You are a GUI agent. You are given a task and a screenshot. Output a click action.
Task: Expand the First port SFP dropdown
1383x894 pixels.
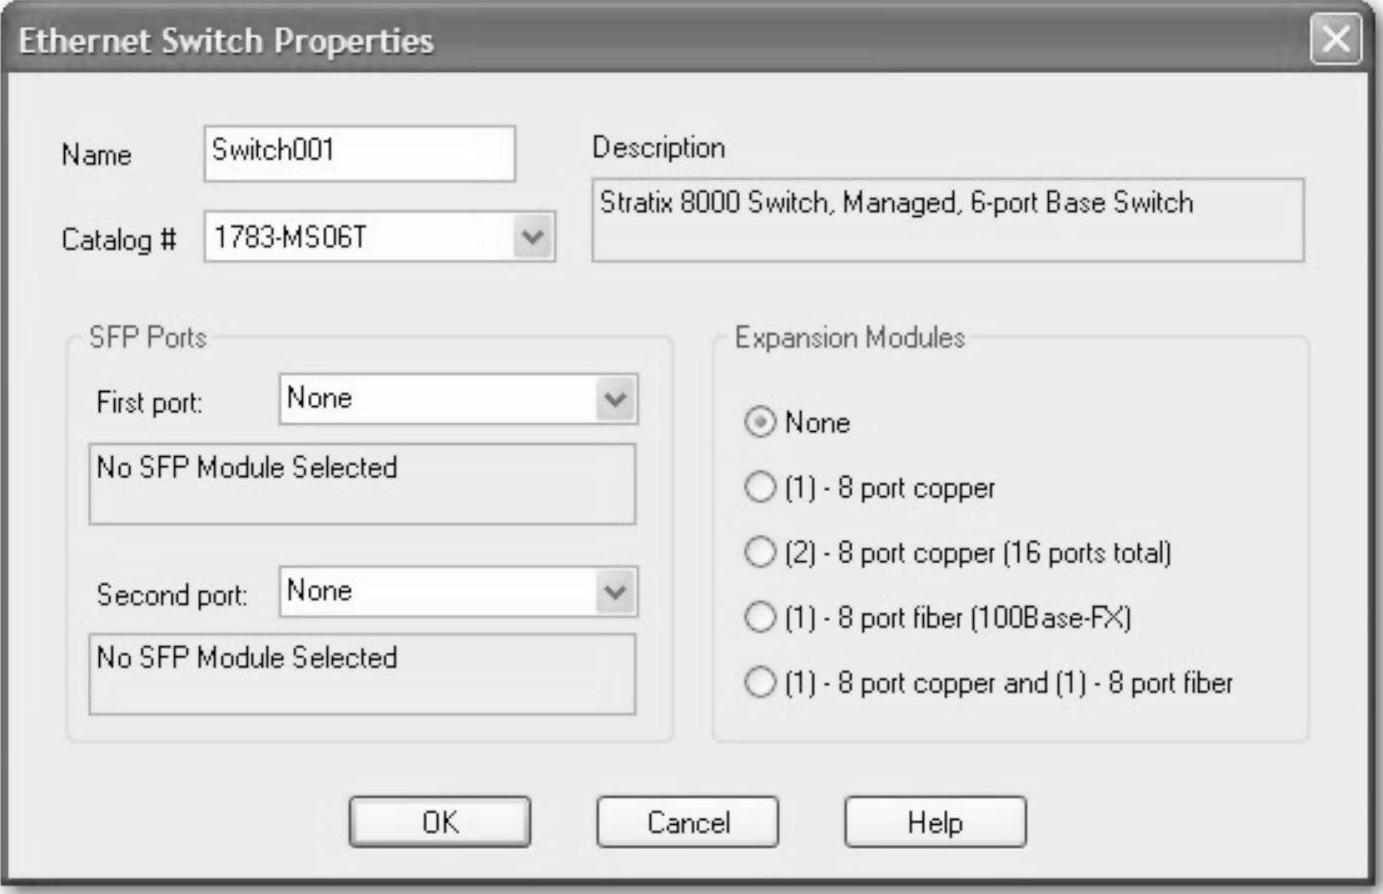click(x=616, y=399)
